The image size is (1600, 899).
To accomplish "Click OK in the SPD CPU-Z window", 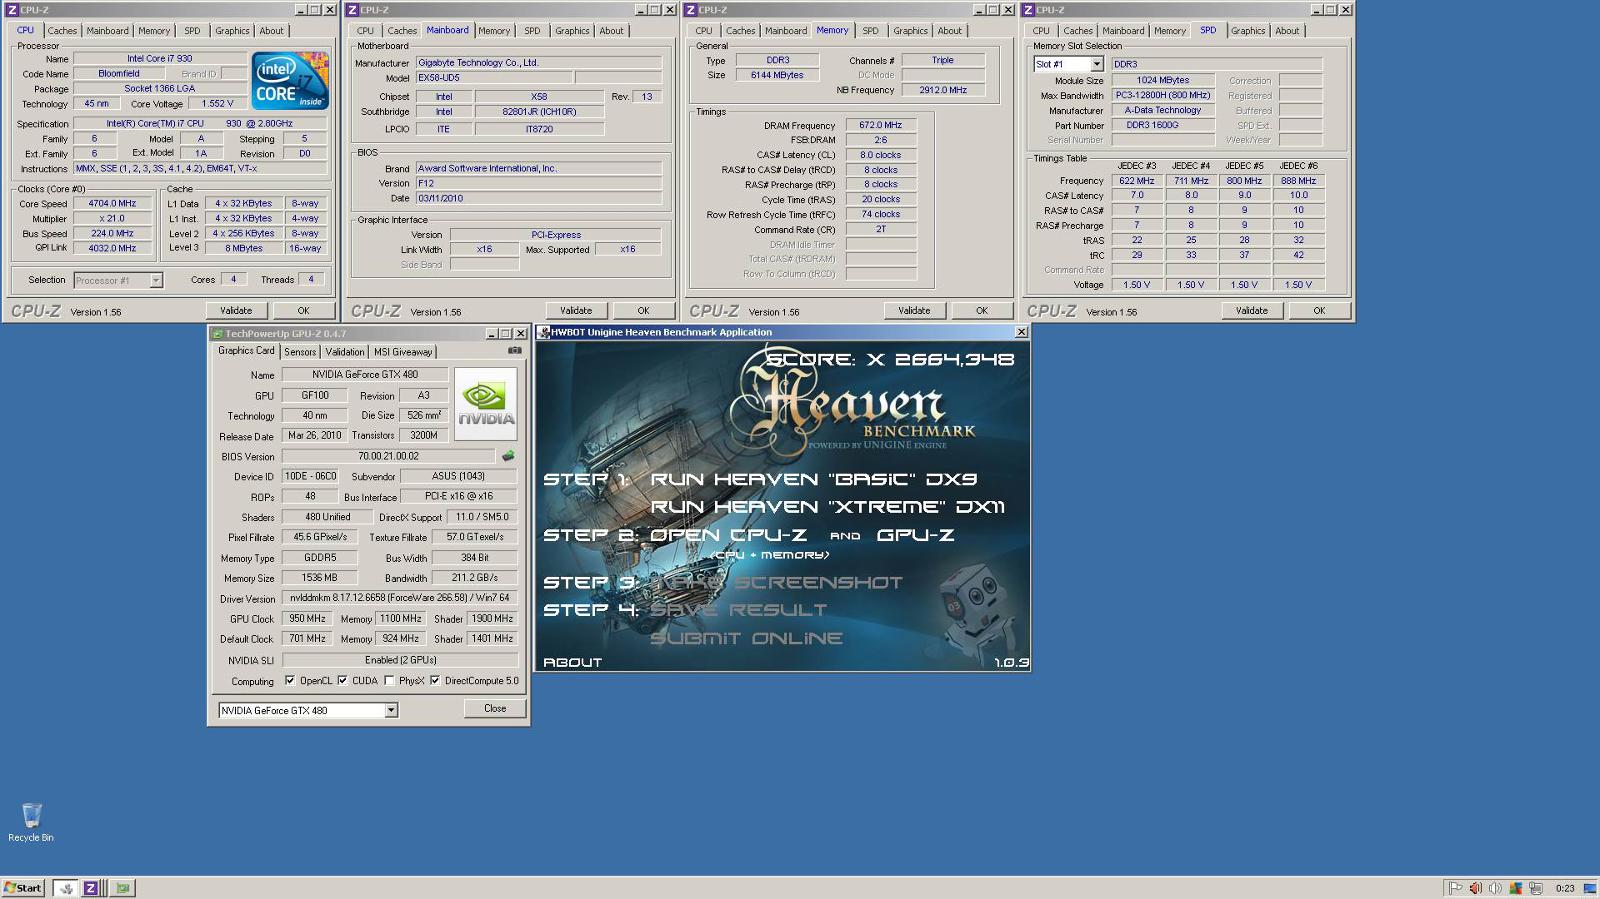I will [1319, 310].
